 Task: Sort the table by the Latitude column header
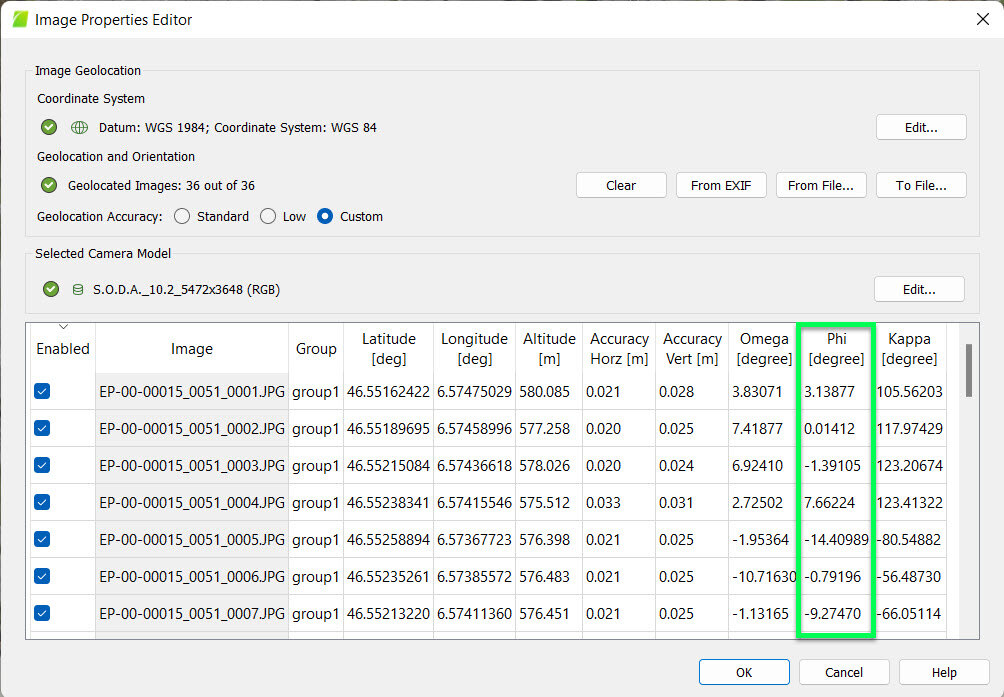[388, 348]
